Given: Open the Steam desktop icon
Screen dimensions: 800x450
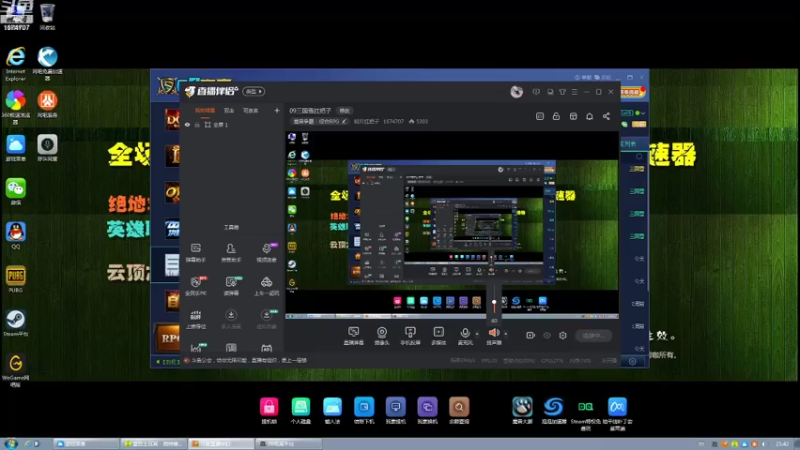Looking at the screenshot, I should pyautogui.click(x=15, y=323).
